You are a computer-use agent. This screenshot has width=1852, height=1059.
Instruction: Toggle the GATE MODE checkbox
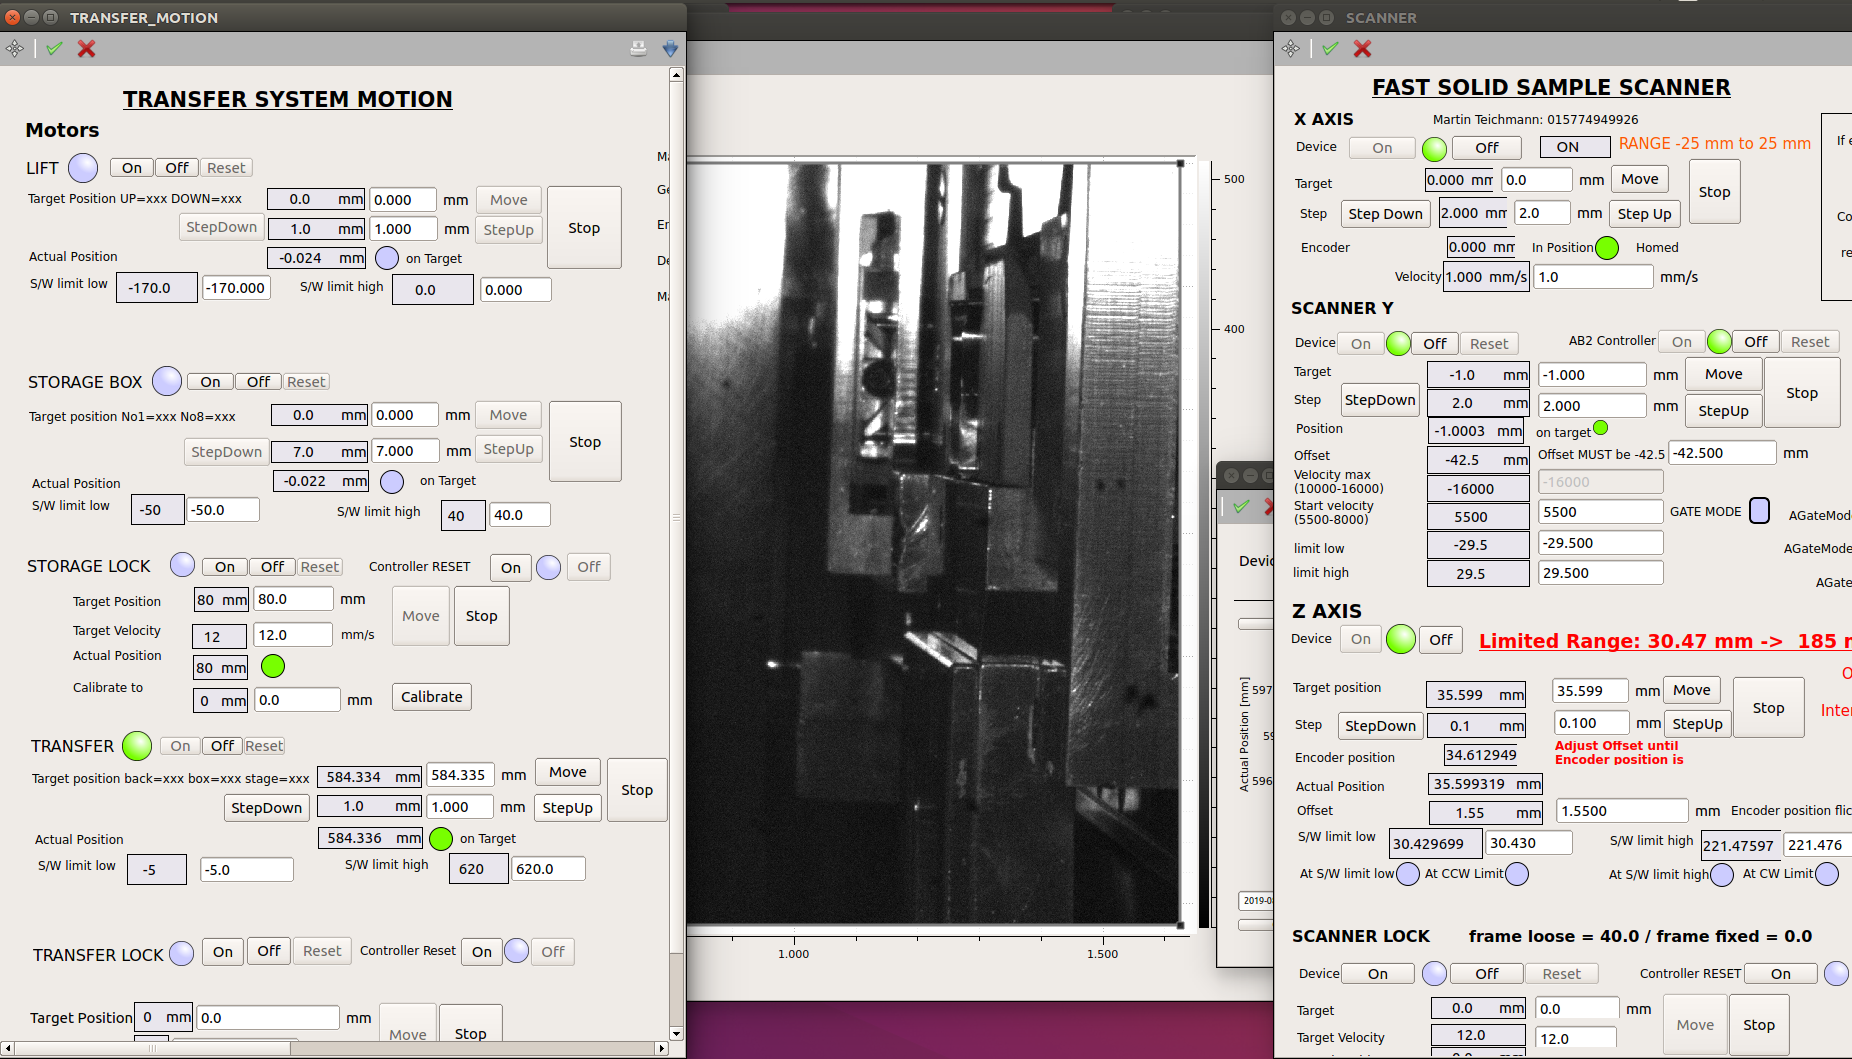[1759, 511]
